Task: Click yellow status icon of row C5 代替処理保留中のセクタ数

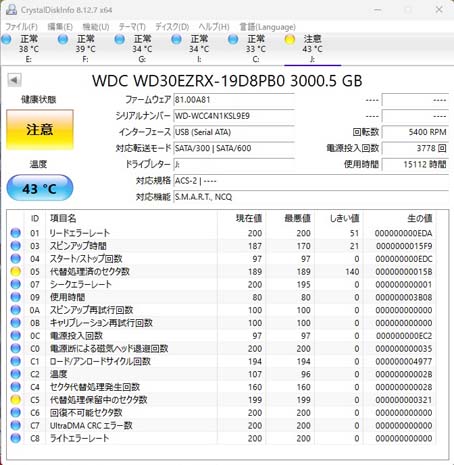Action: point(16,400)
